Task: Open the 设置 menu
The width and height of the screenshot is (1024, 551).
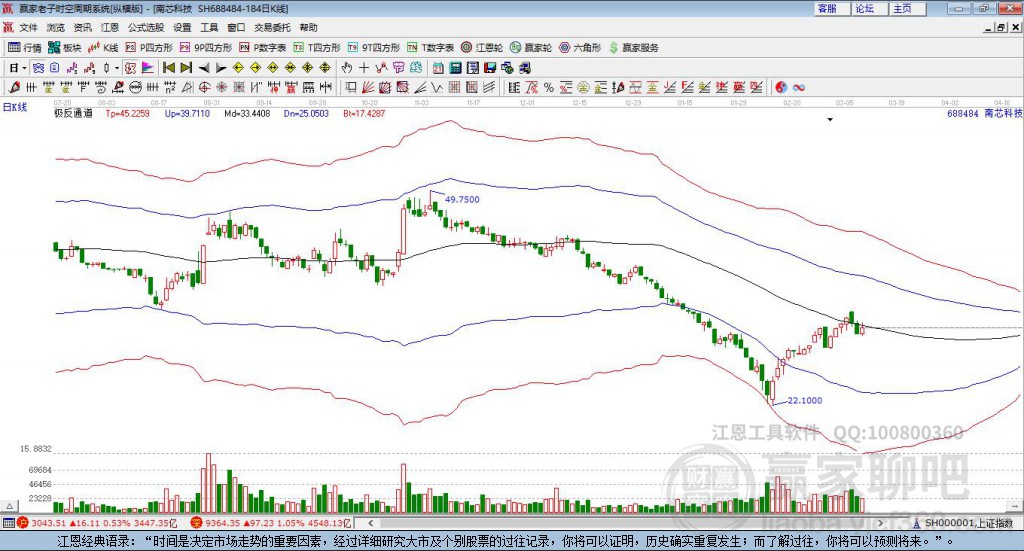Action: point(182,27)
